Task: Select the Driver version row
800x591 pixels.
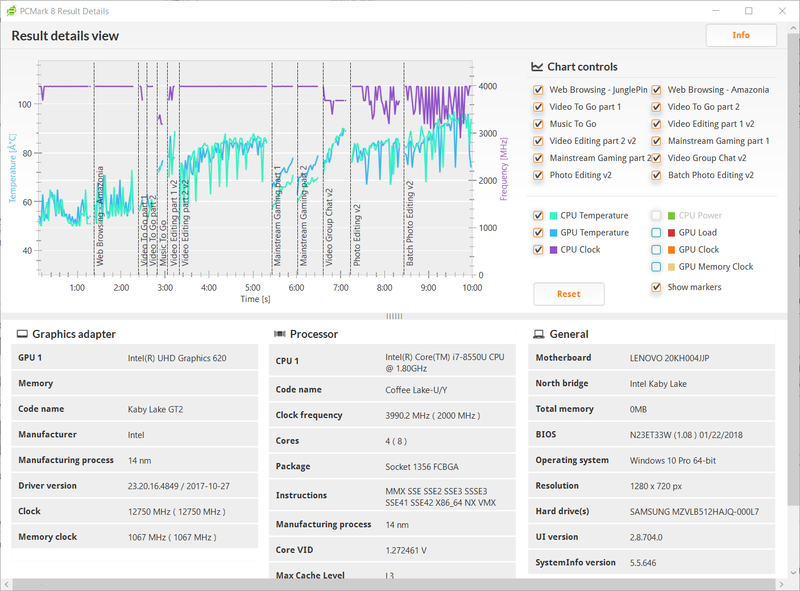Action: (135, 486)
